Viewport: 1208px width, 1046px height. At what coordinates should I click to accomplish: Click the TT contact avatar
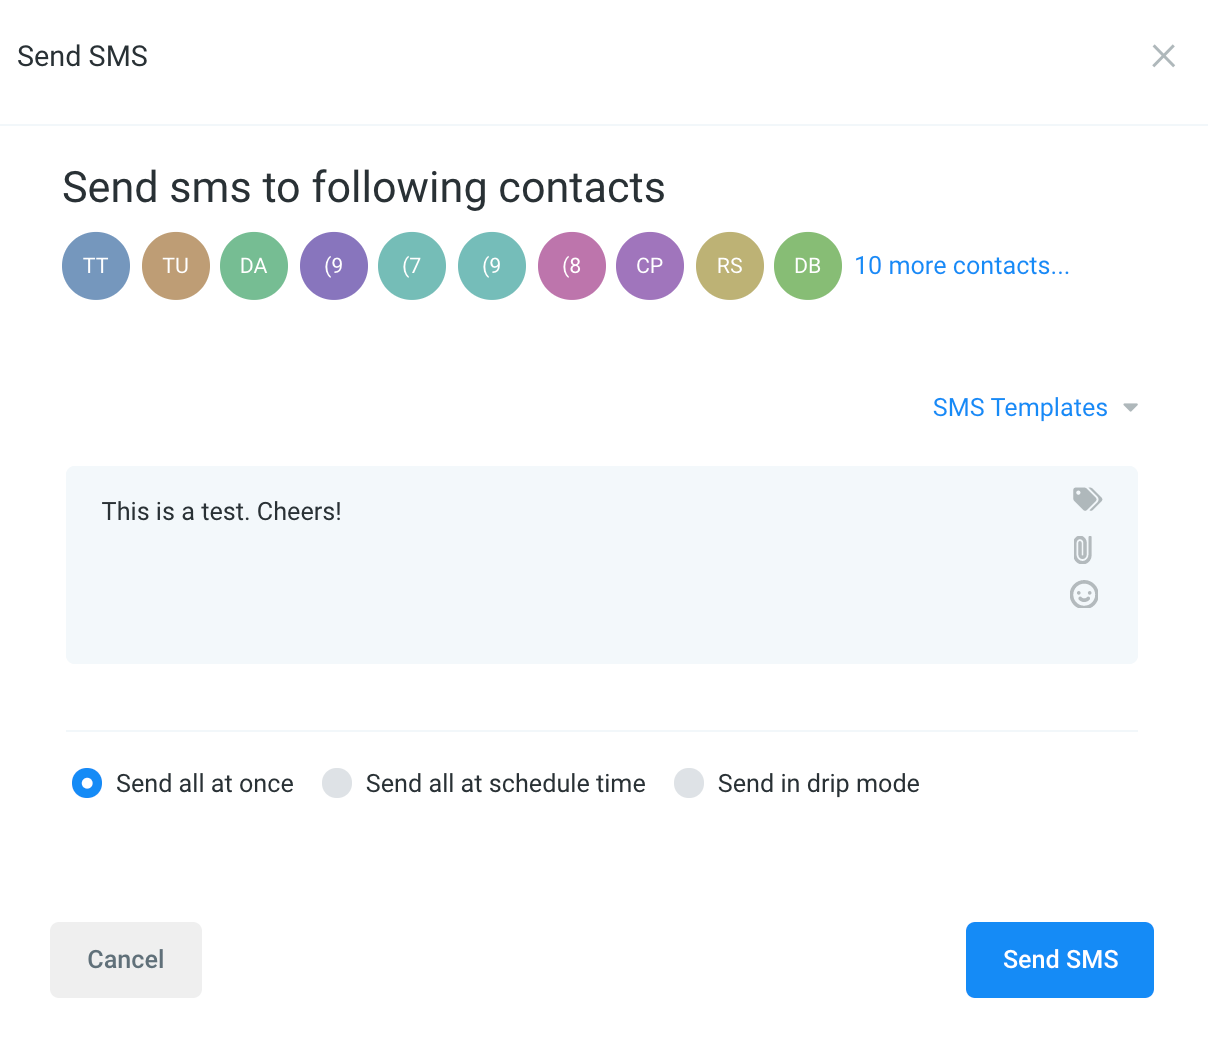[x=96, y=266]
